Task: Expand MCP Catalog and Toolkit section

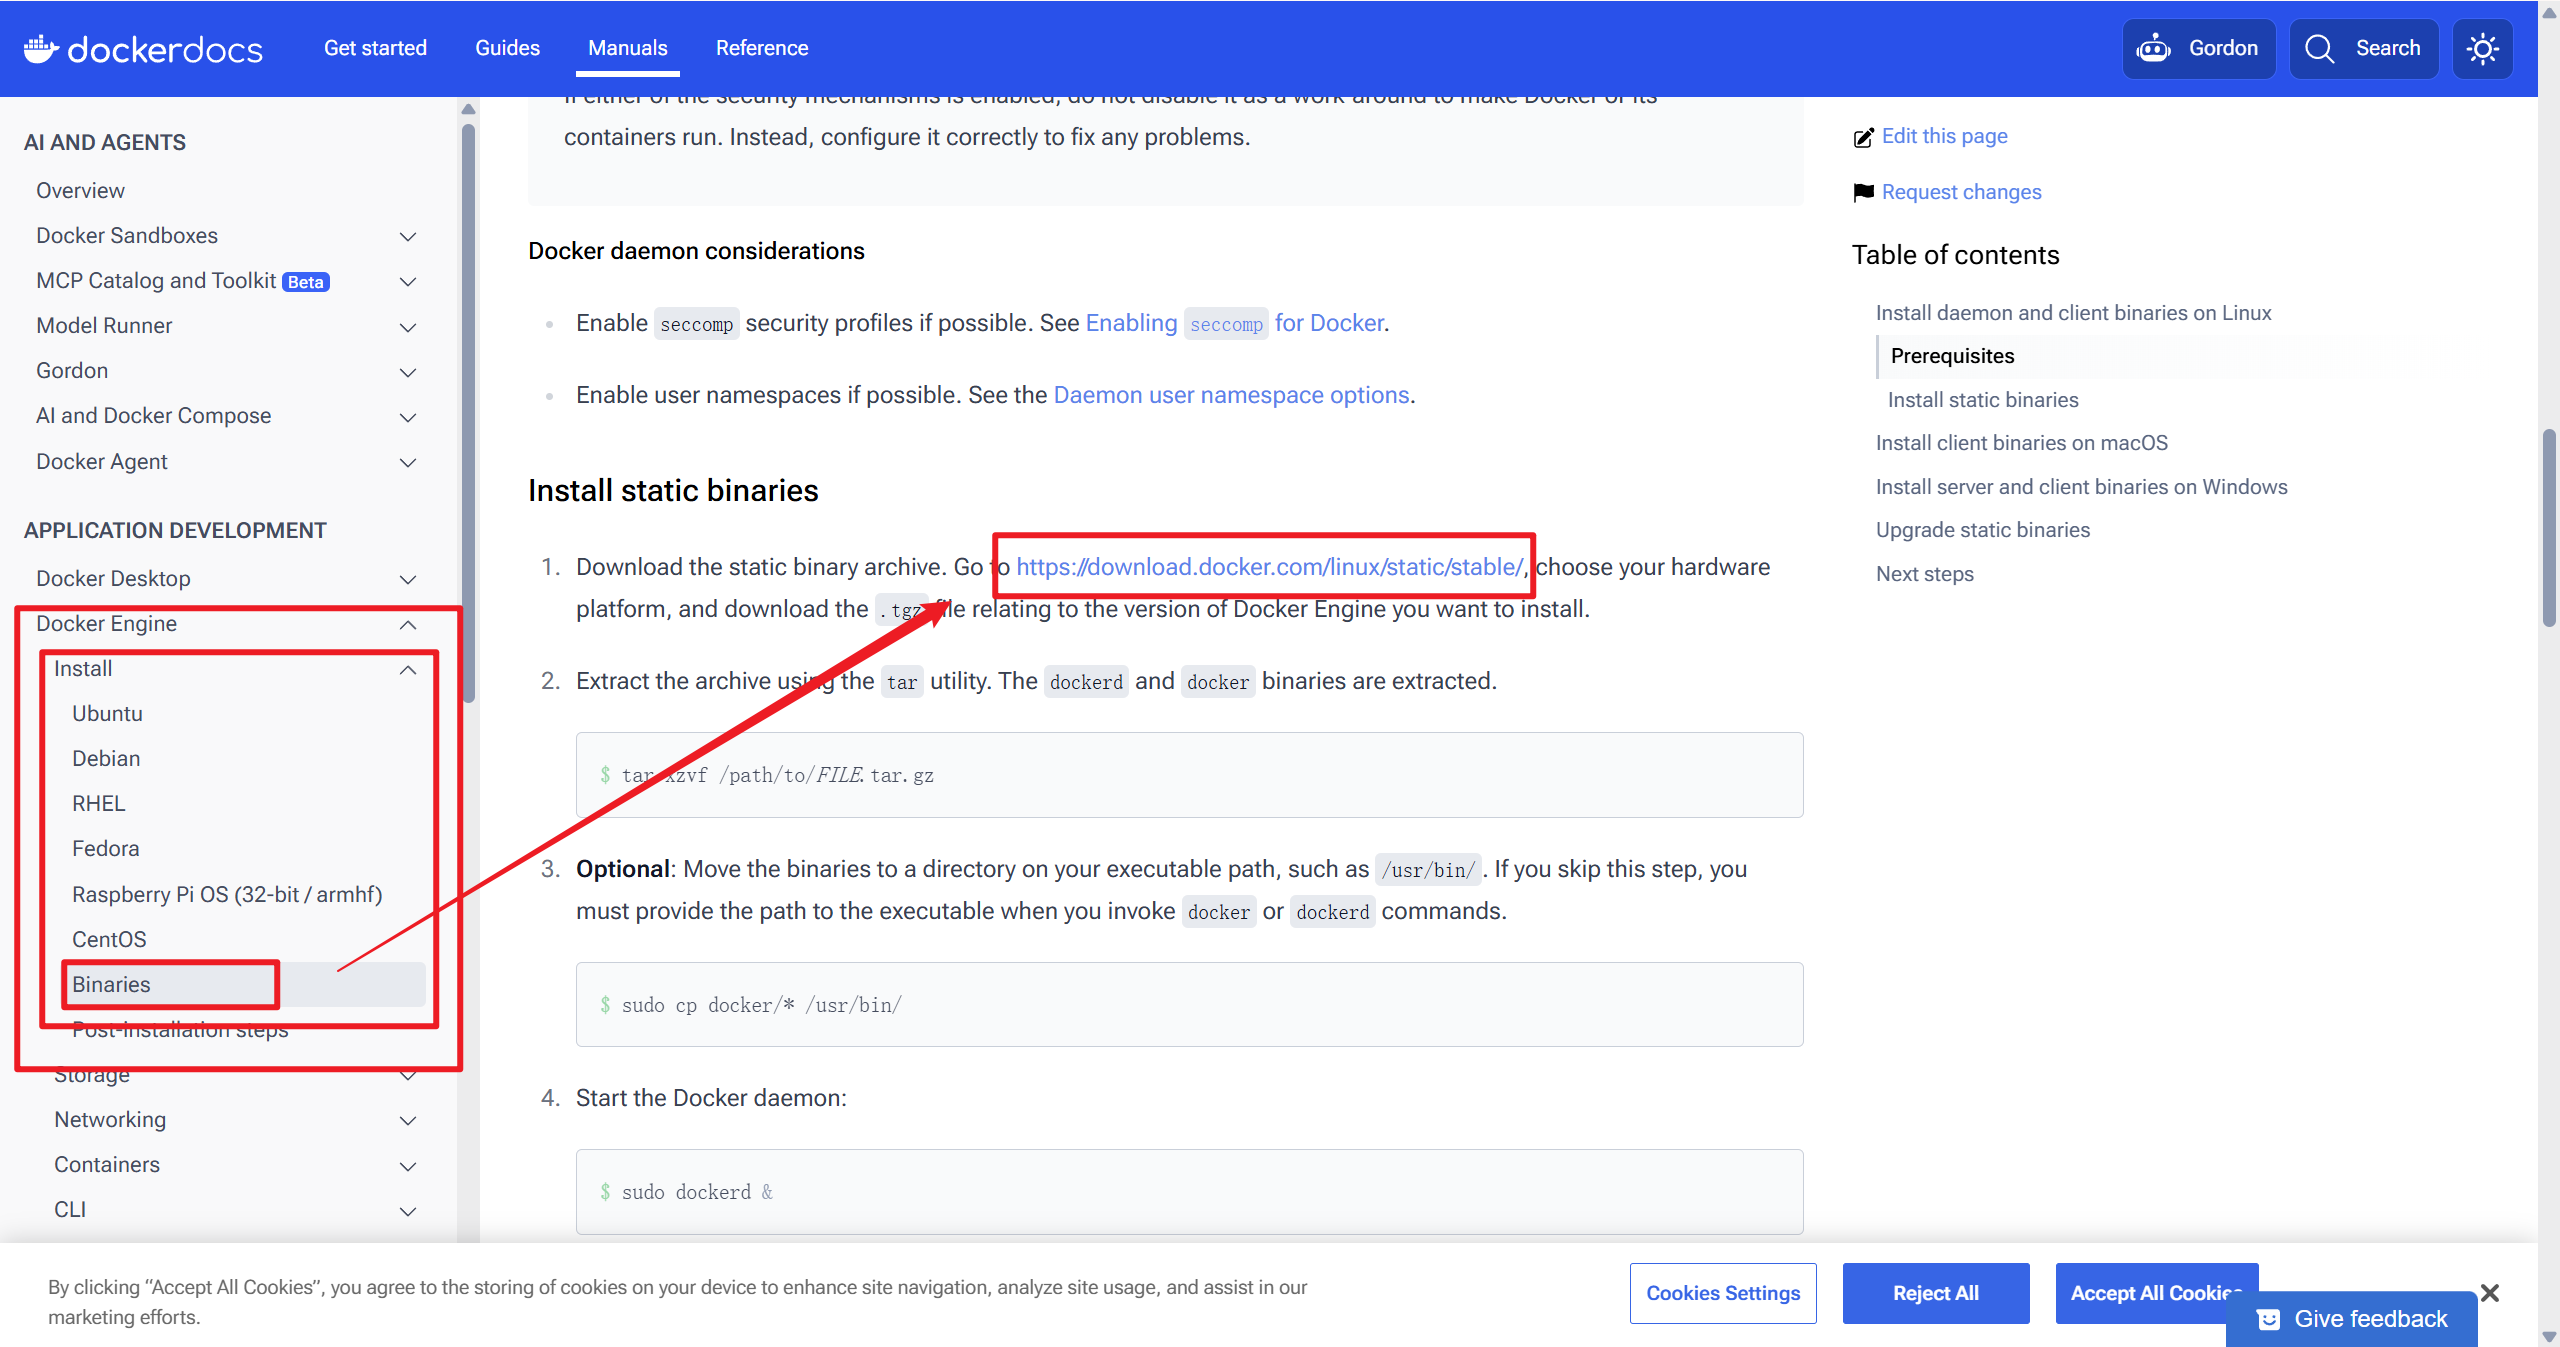Action: point(408,281)
